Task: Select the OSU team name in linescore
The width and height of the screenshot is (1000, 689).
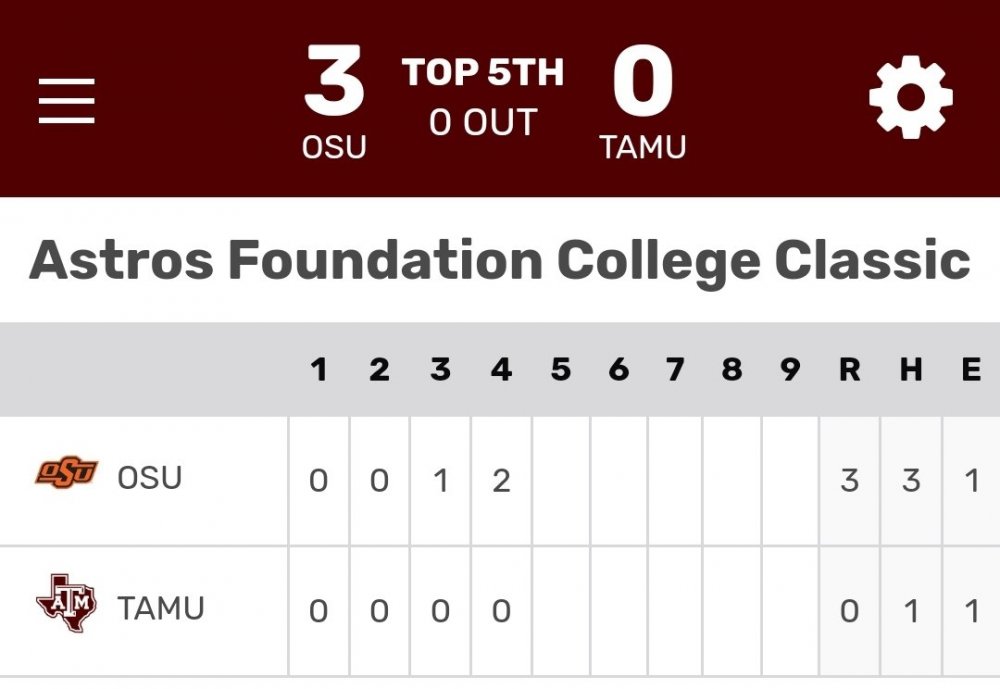Action: tap(150, 477)
